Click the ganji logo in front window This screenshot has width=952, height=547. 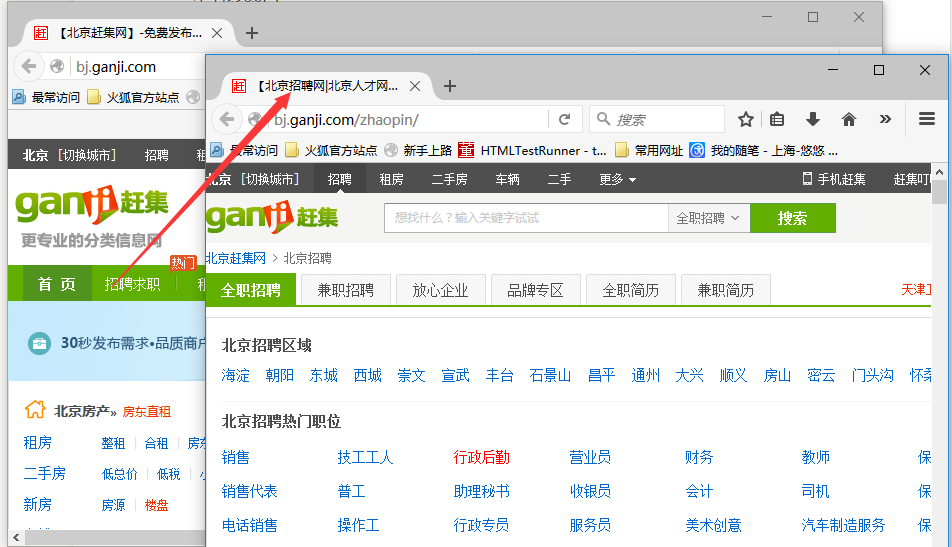click(272, 216)
